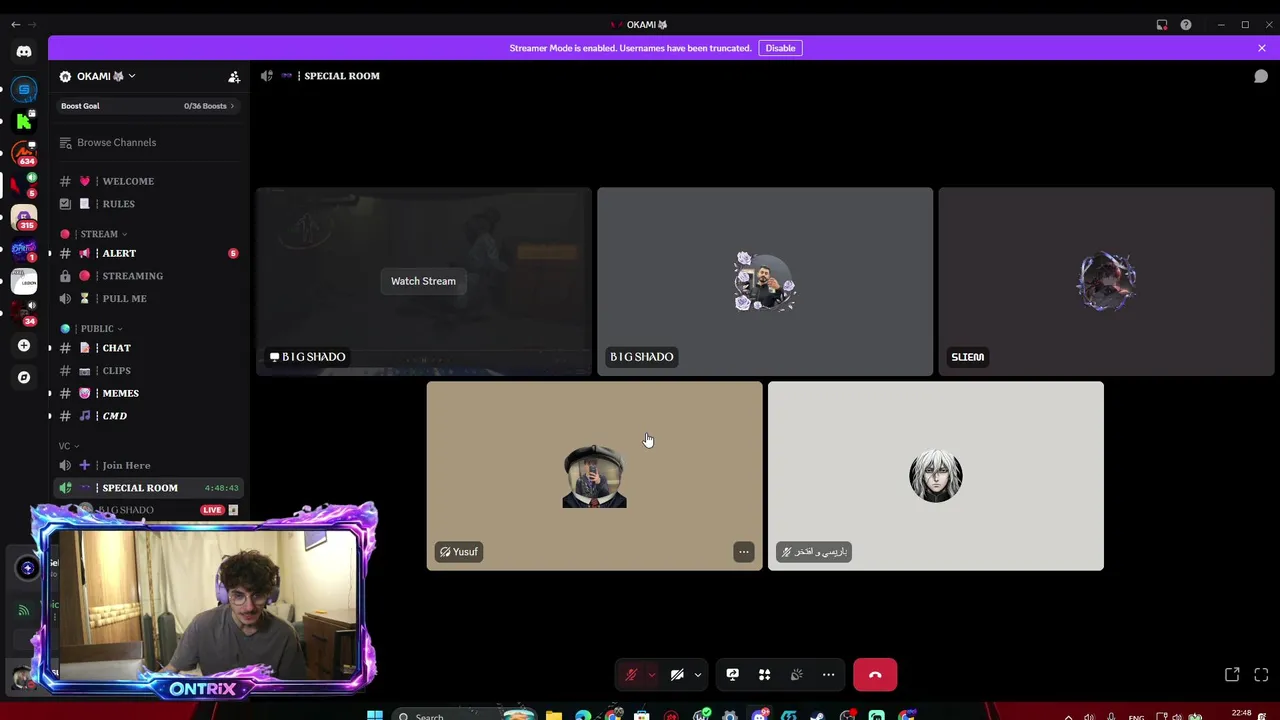Open server icon with 315 badge
1280x720 pixels.
(x=24, y=217)
